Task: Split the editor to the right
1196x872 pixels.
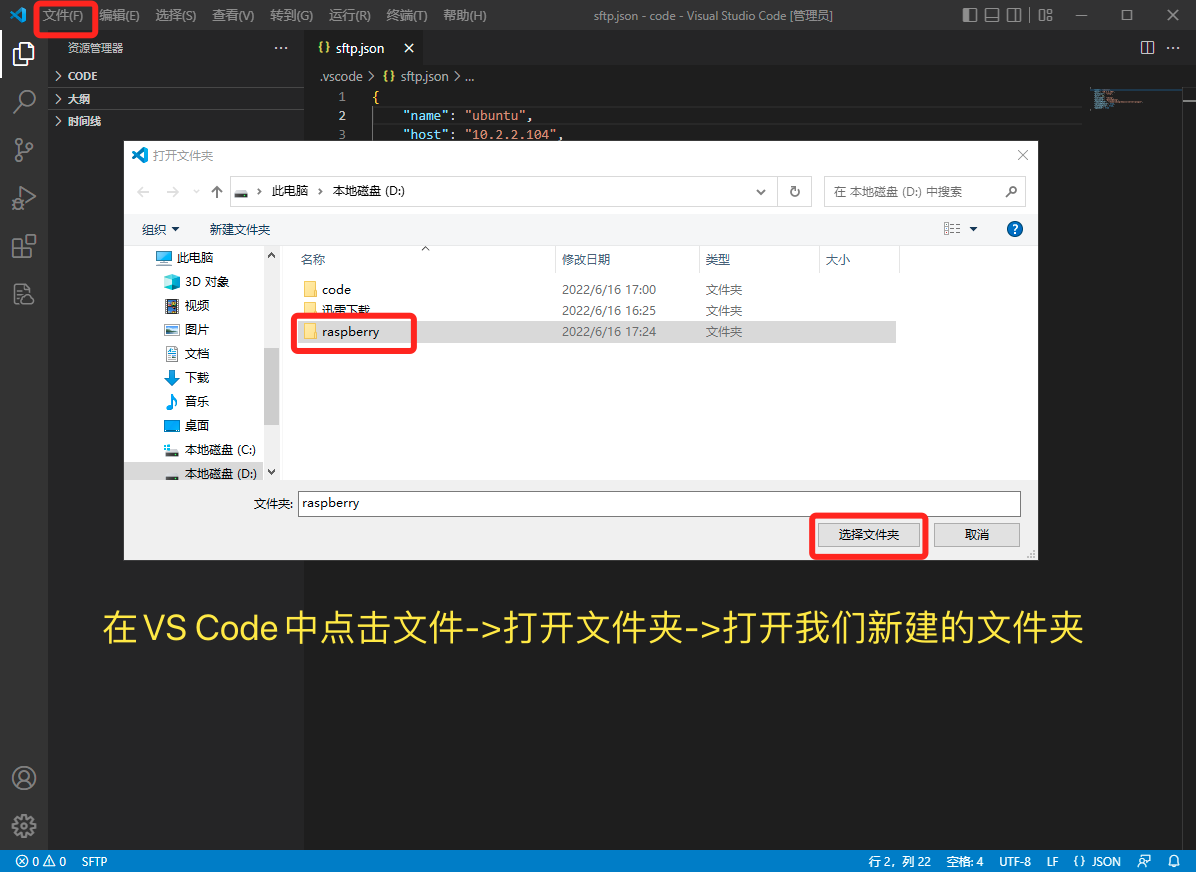Action: coord(1147,48)
